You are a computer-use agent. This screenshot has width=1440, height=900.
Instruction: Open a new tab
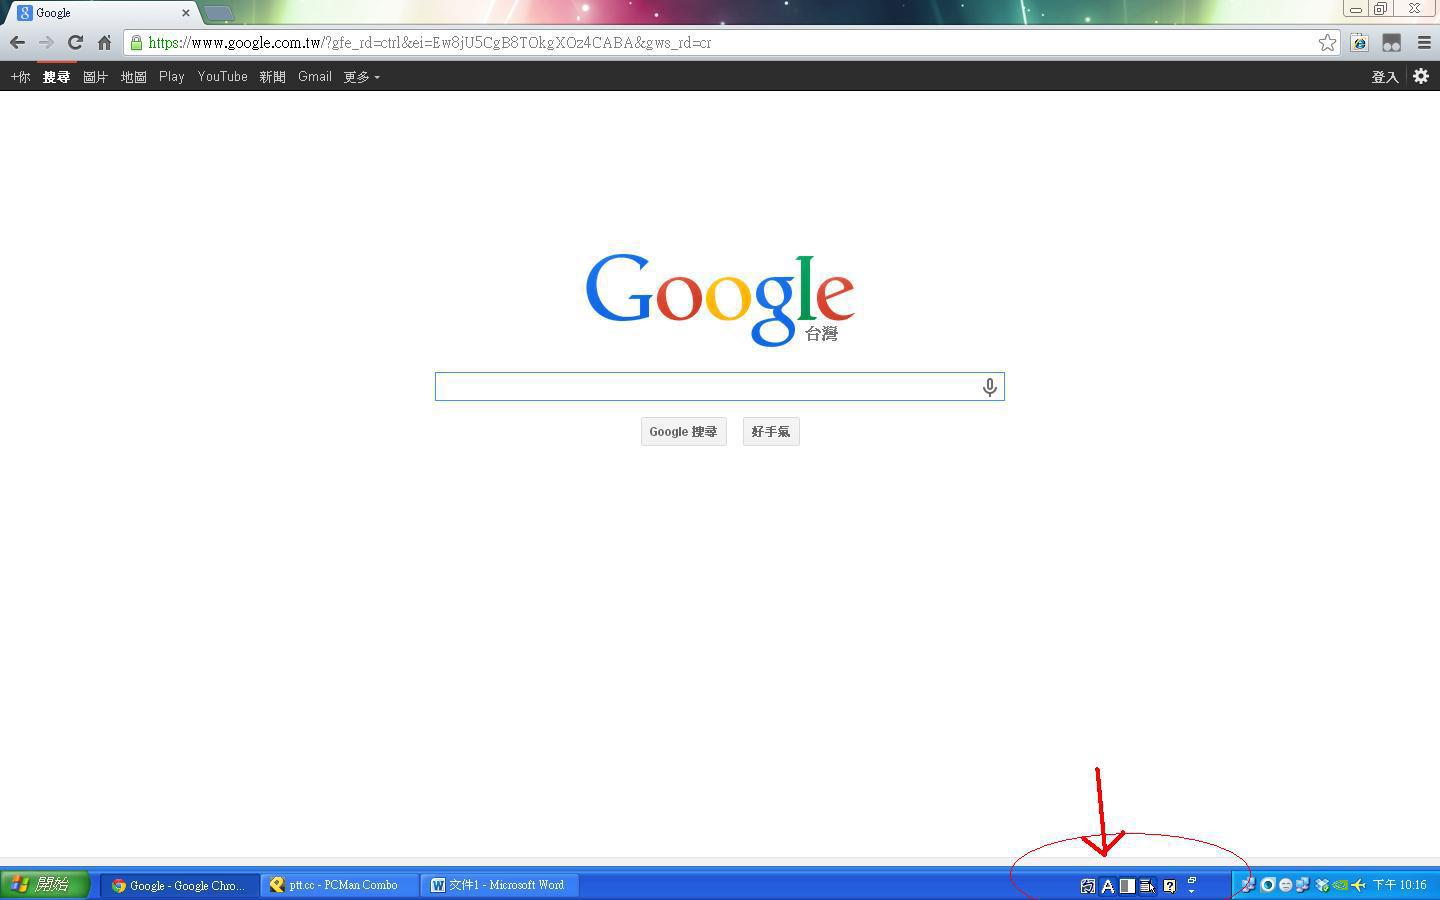coord(218,13)
